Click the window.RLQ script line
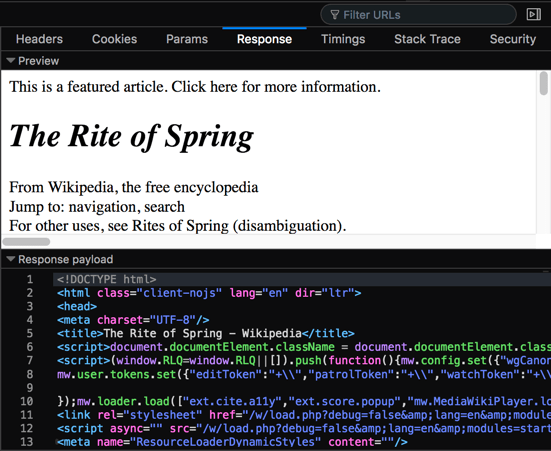Screen dimensions: 551x451 point(304,360)
